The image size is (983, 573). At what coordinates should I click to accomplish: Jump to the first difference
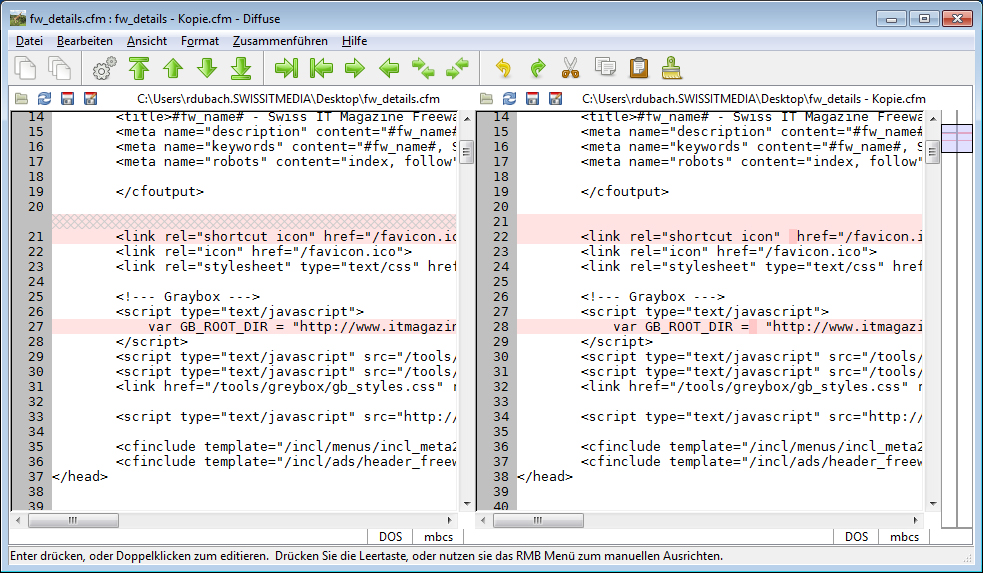tap(139, 68)
